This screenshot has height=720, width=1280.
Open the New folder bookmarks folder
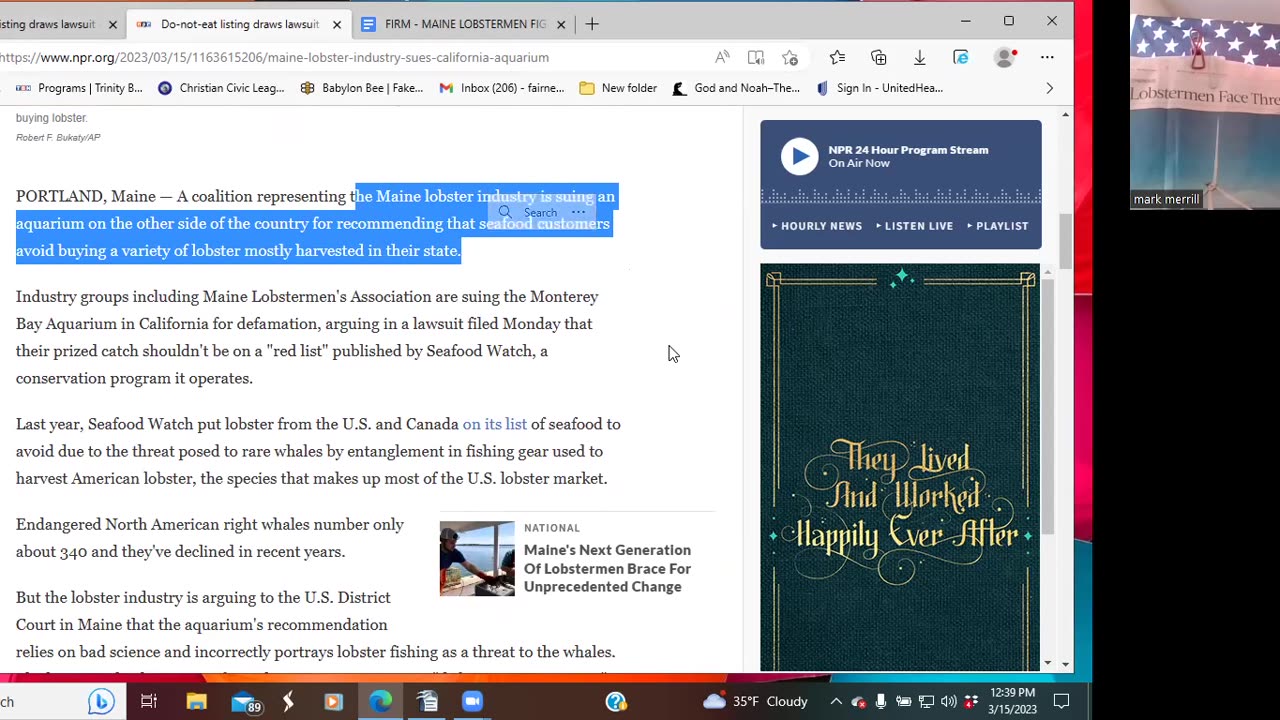(x=618, y=88)
